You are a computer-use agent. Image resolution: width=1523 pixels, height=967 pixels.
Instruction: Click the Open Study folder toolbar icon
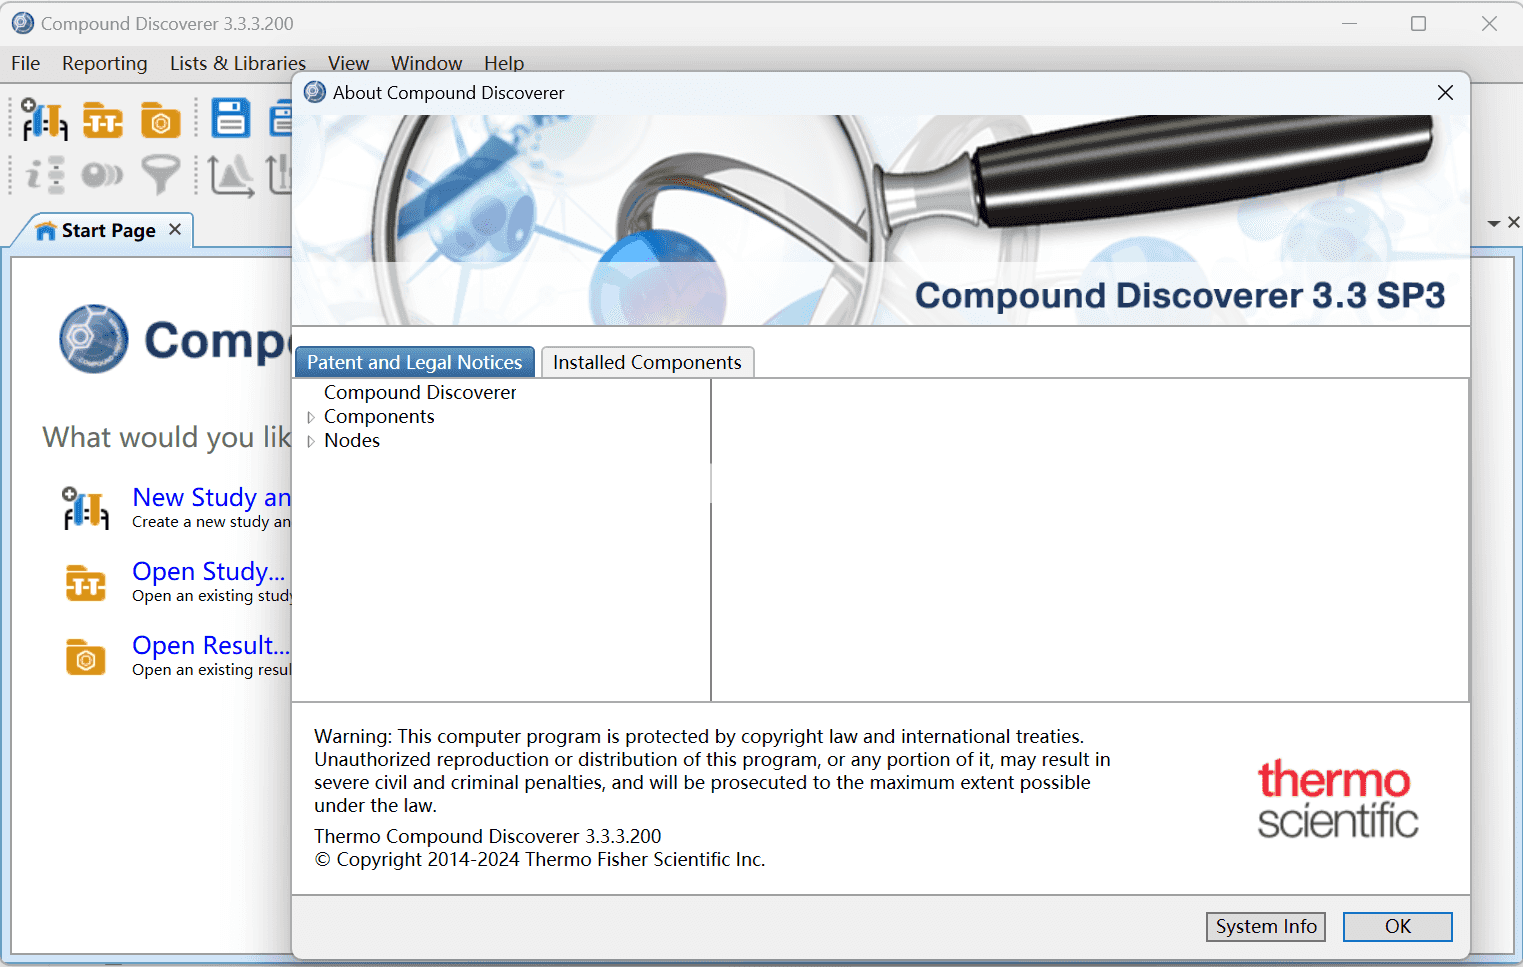(x=102, y=120)
